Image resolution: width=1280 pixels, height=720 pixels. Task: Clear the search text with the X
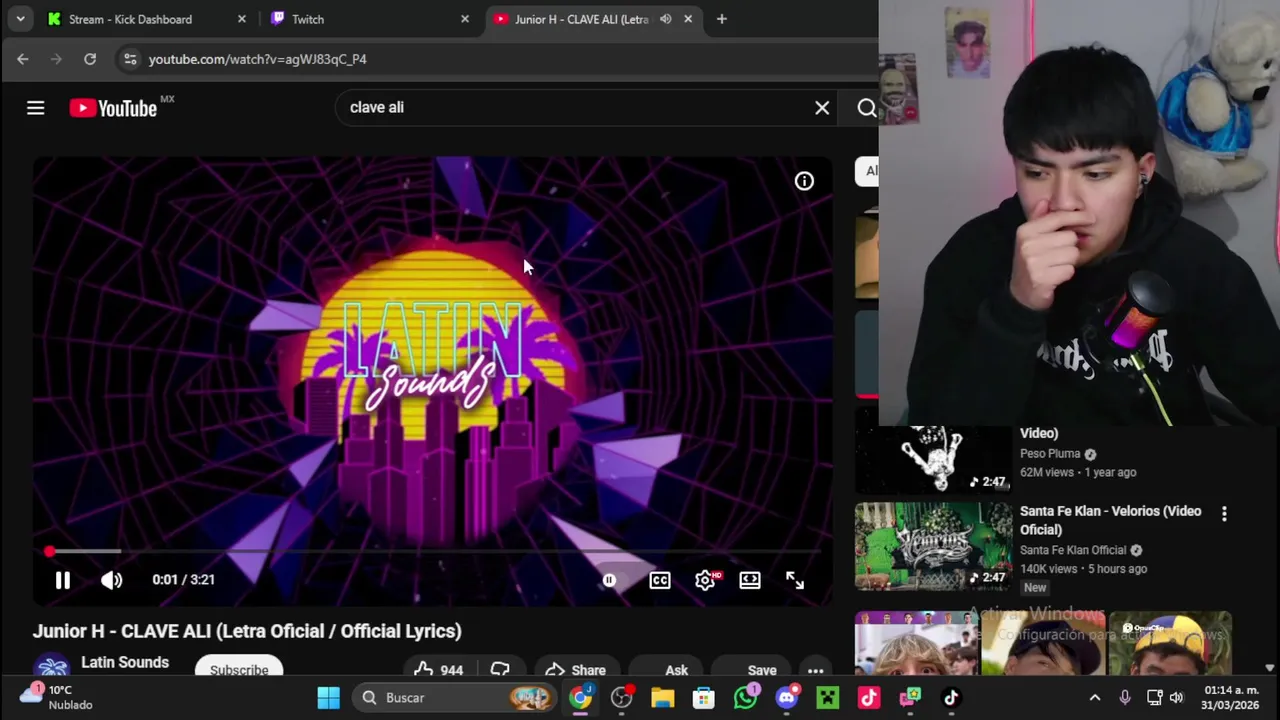tap(822, 108)
